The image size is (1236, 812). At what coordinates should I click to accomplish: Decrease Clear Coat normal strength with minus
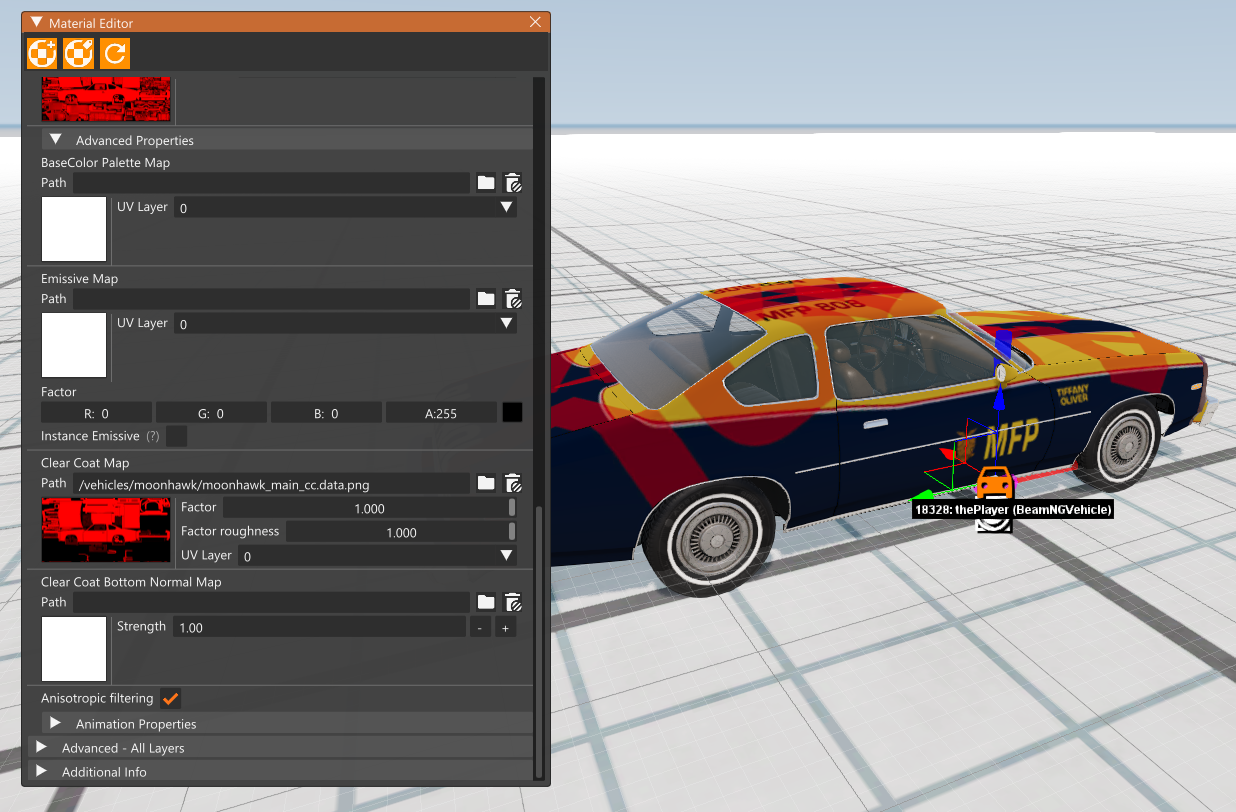pos(480,628)
